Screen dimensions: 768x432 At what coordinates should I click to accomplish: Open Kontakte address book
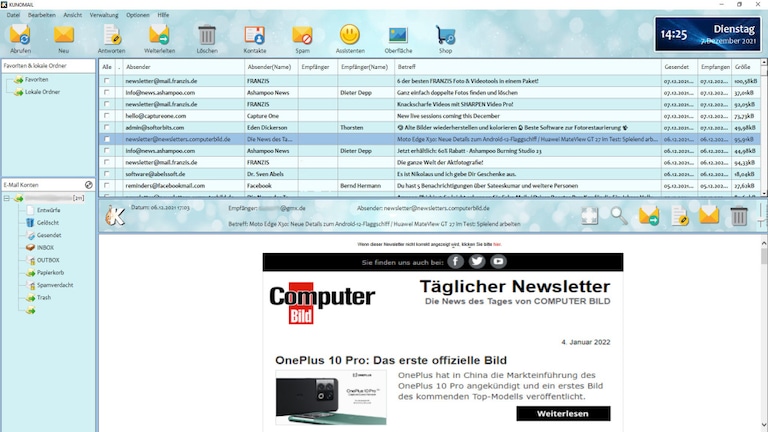[x=255, y=37]
